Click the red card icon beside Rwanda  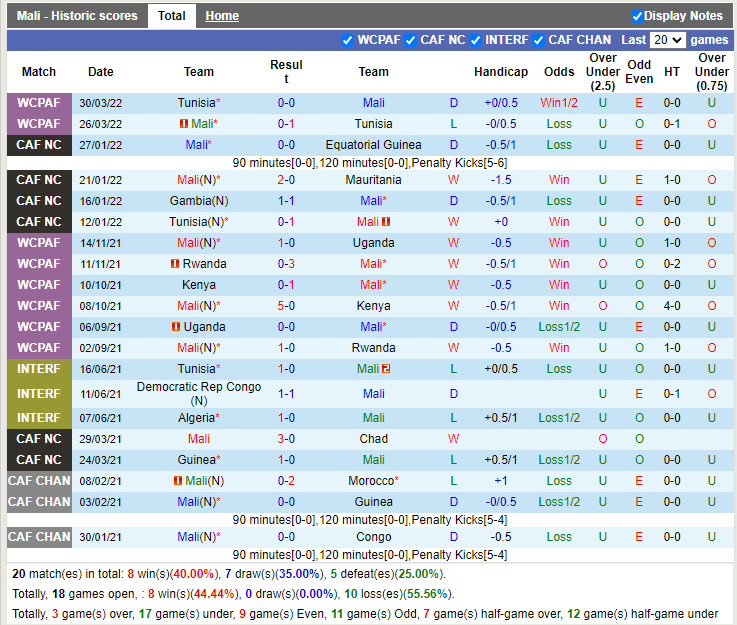tap(174, 264)
